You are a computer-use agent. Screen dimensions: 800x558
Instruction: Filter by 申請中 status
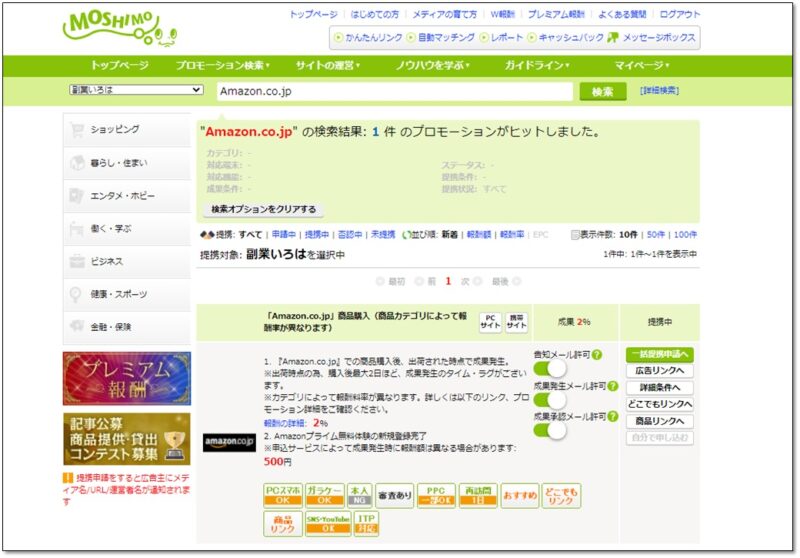pyautogui.click(x=284, y=235)
